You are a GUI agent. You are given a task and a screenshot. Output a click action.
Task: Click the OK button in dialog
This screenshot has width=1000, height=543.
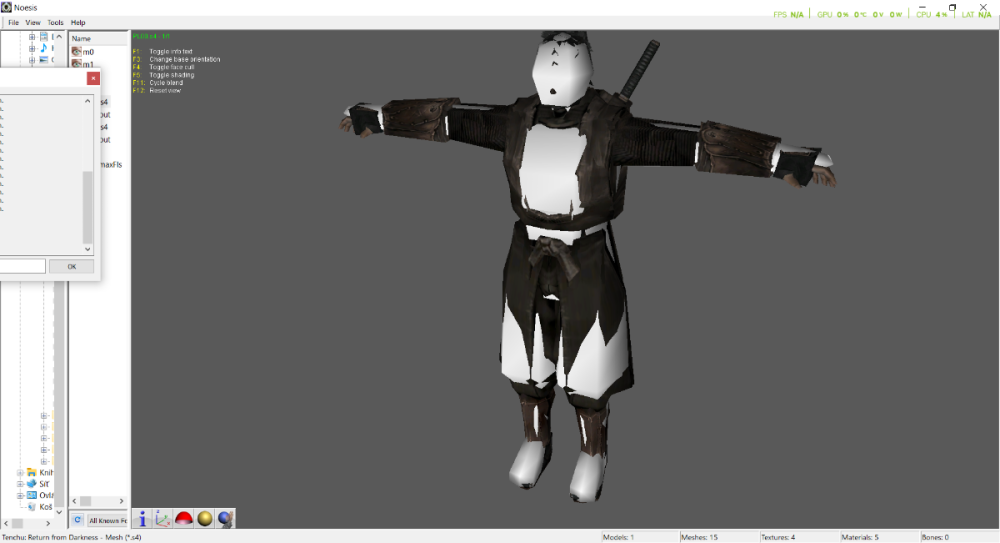click(x=71, y=267)
